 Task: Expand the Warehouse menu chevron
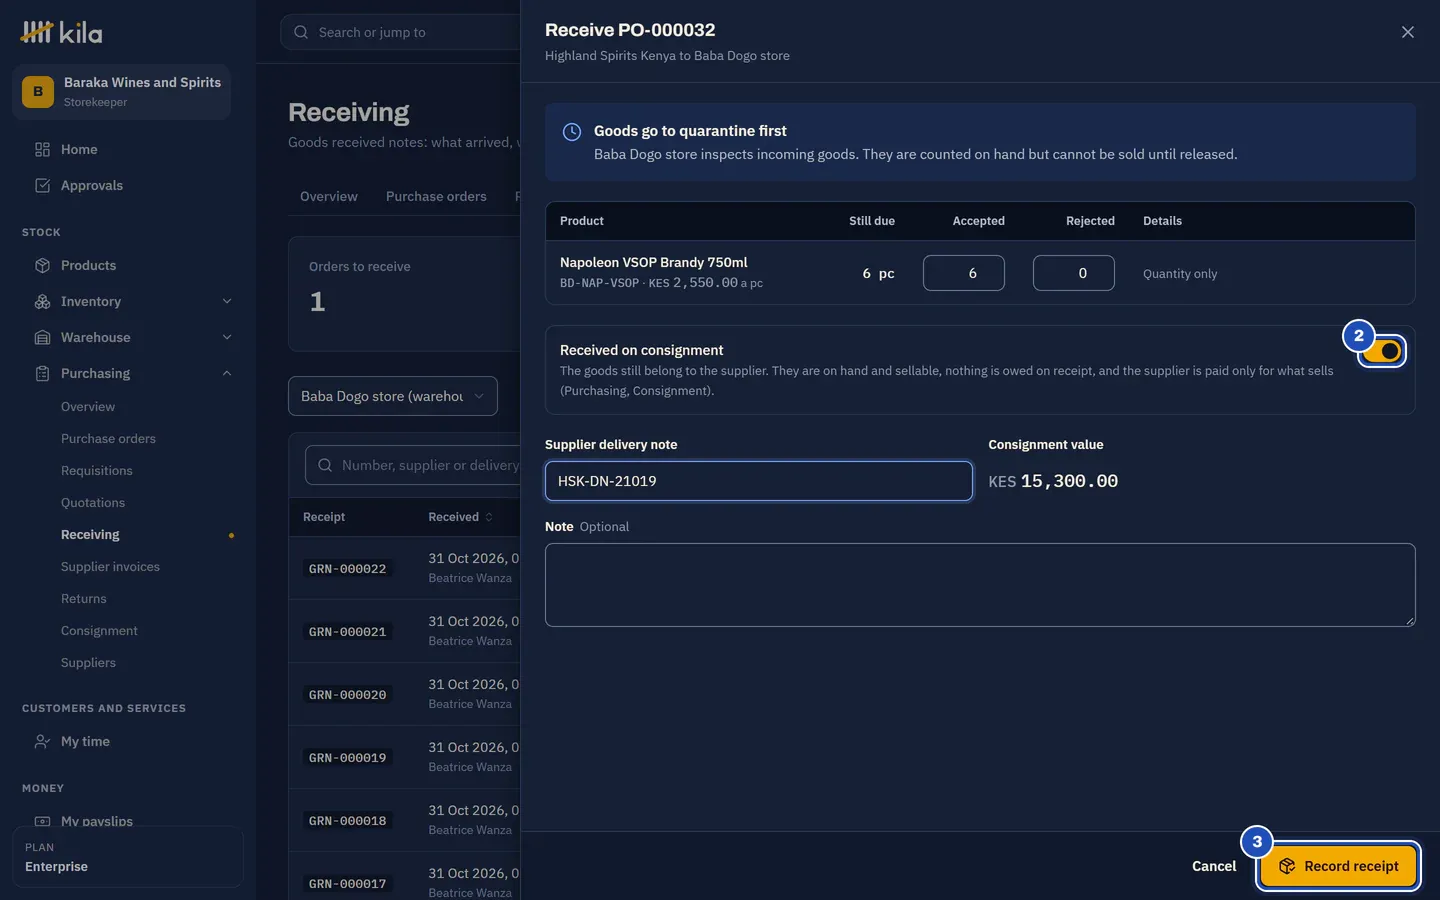227,337
